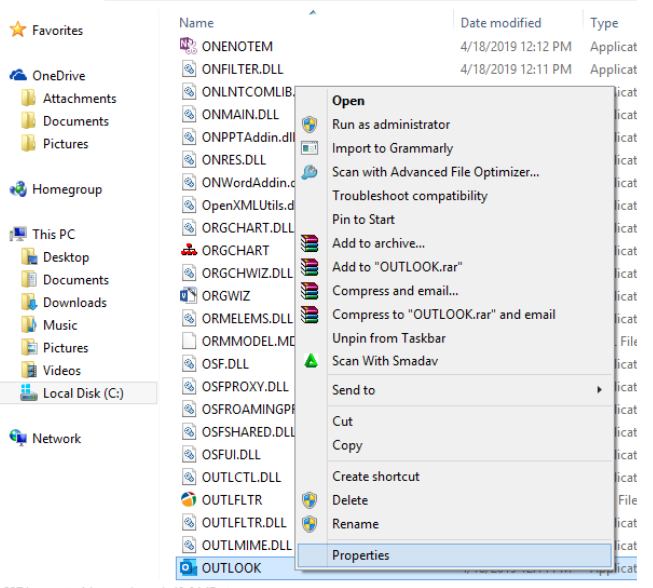Select Run as administrator

tap(391, 125)
